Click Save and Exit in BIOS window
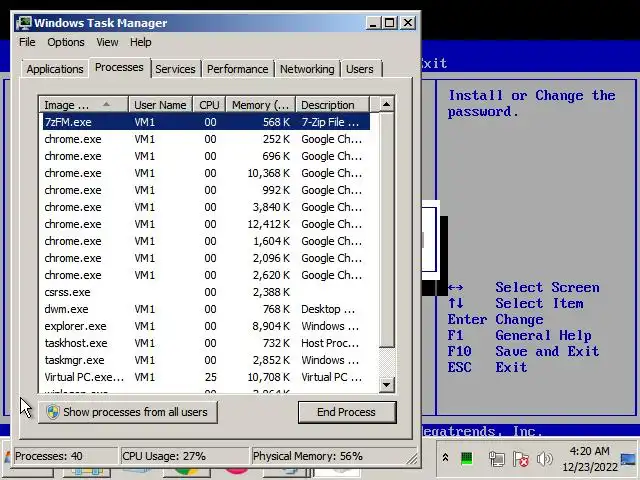This screenshot has height=480, width=640. (x=547, y=351)
